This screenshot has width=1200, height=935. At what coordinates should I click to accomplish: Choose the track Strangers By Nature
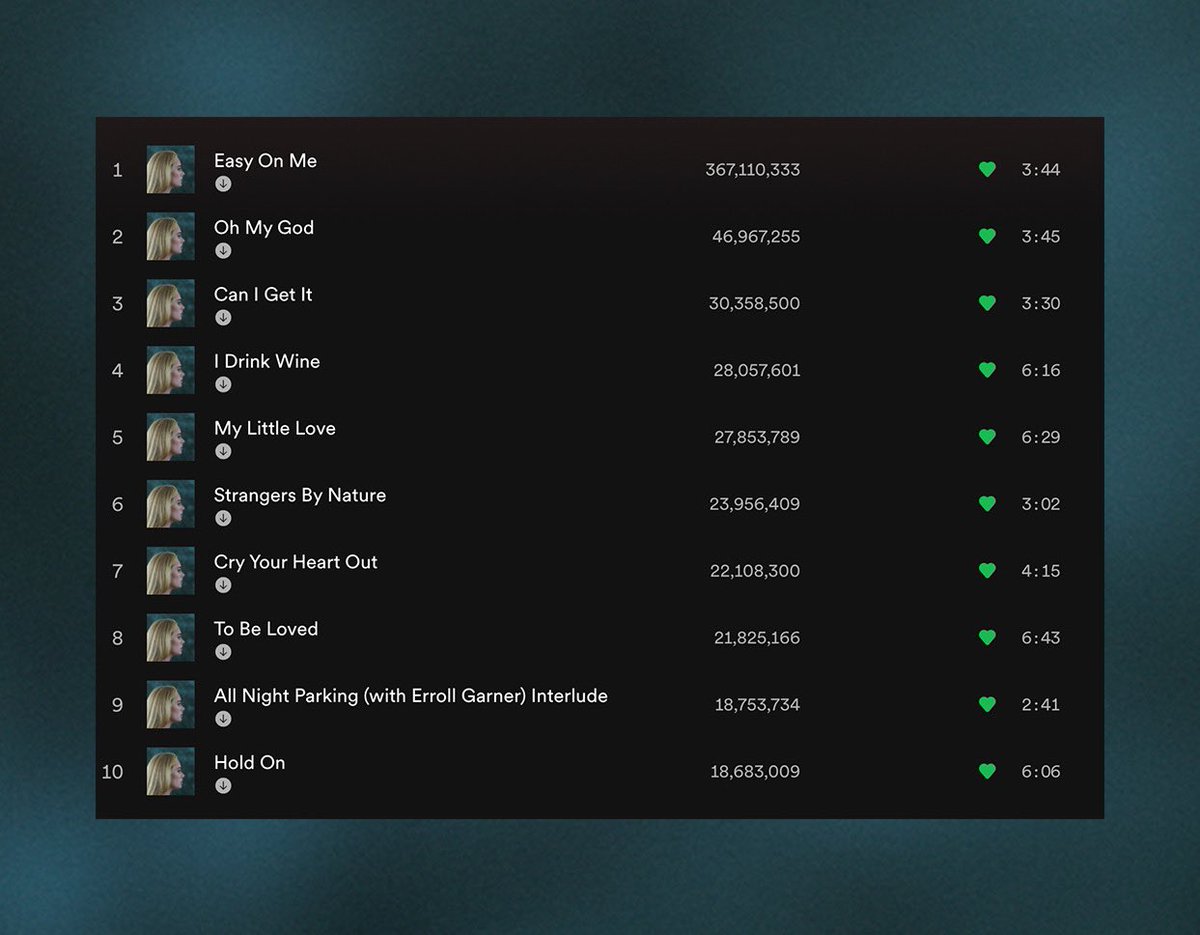click(300, 495)
